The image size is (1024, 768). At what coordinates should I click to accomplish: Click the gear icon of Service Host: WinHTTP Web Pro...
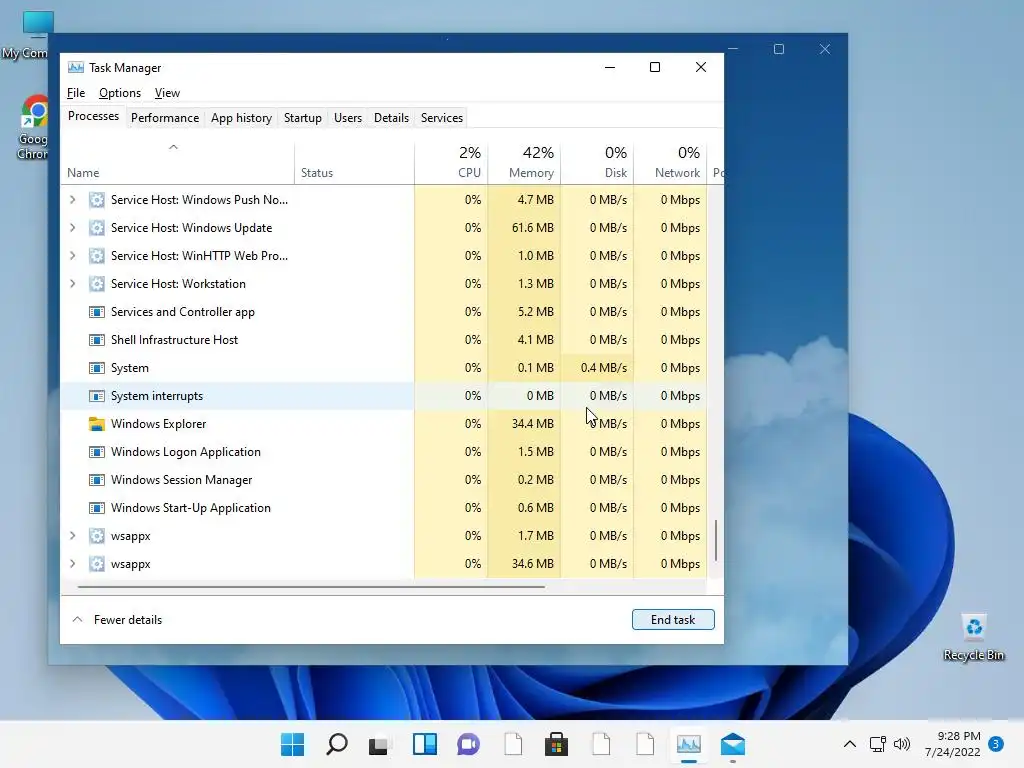click(x=97, y=256)
